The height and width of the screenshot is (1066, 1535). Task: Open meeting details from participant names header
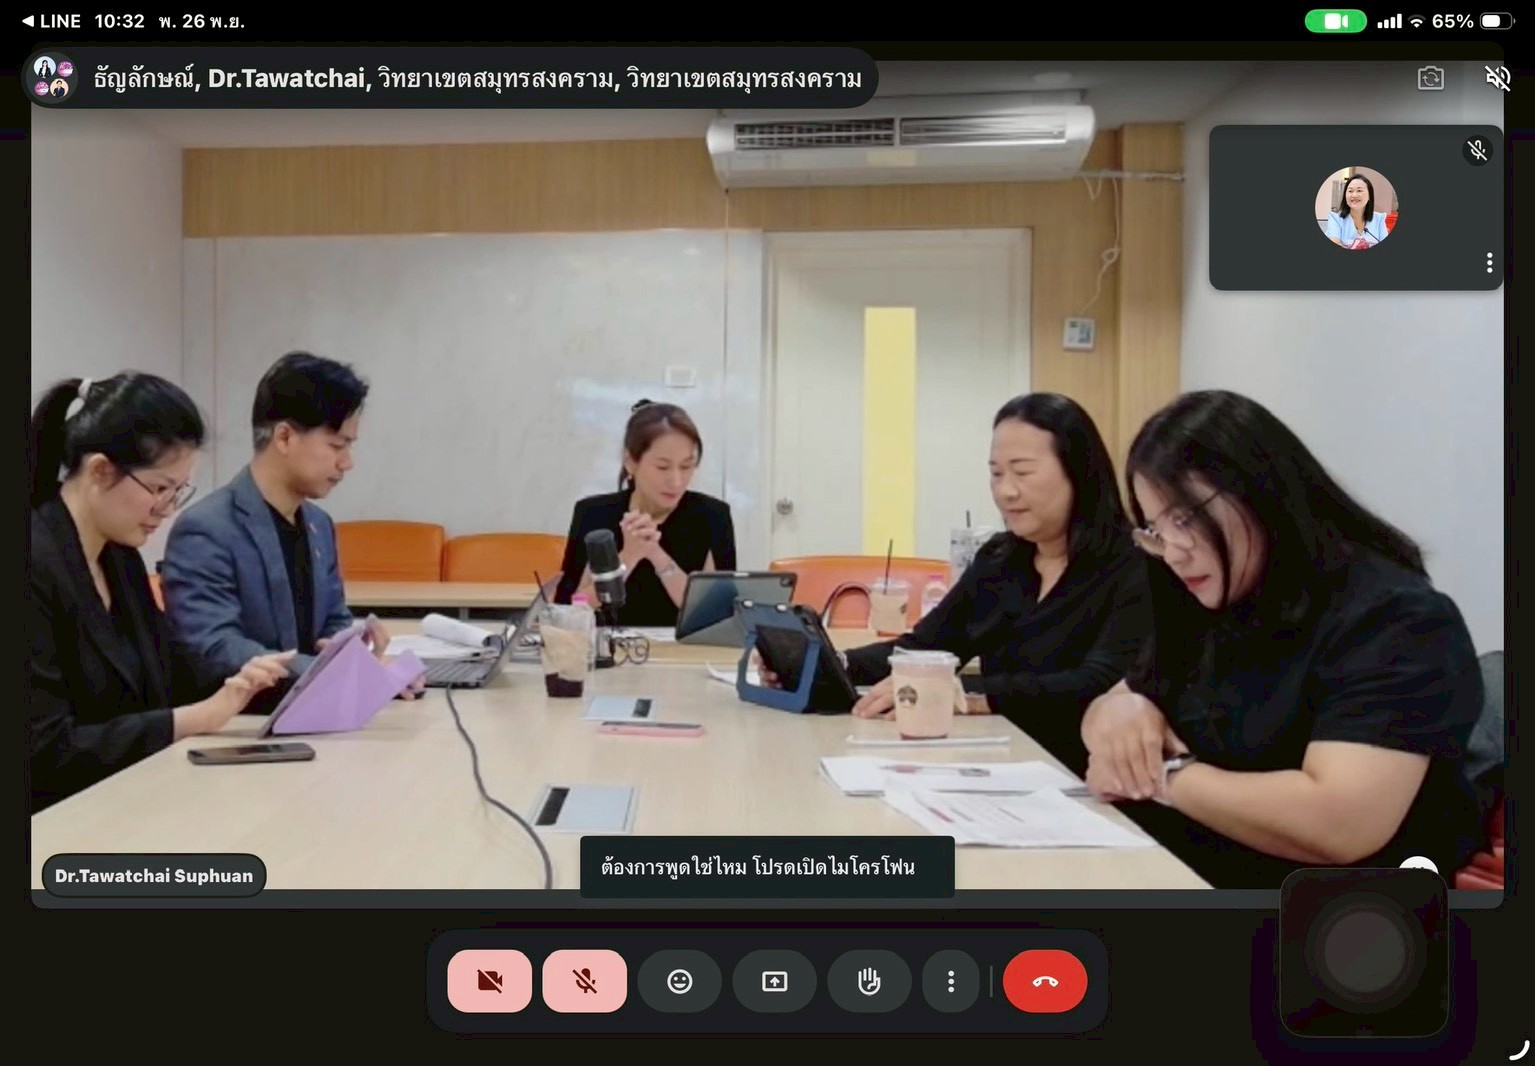477,78
